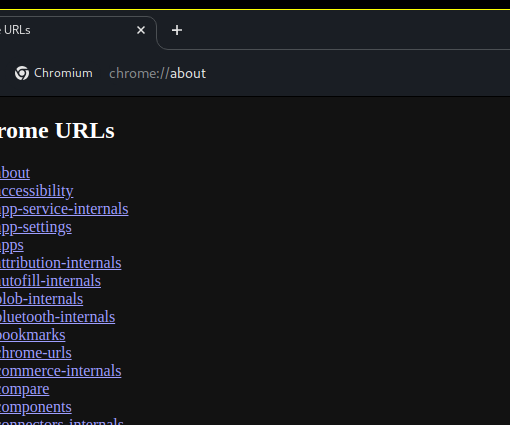The image size is (510, 425).
Task: Open the attribution-internals link
Action: (x=60, y=263)
